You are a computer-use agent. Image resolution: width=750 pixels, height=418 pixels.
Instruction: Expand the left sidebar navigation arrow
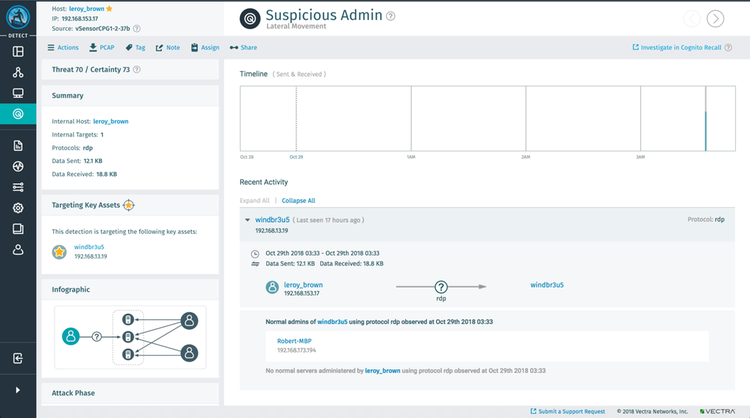point(18,390)
